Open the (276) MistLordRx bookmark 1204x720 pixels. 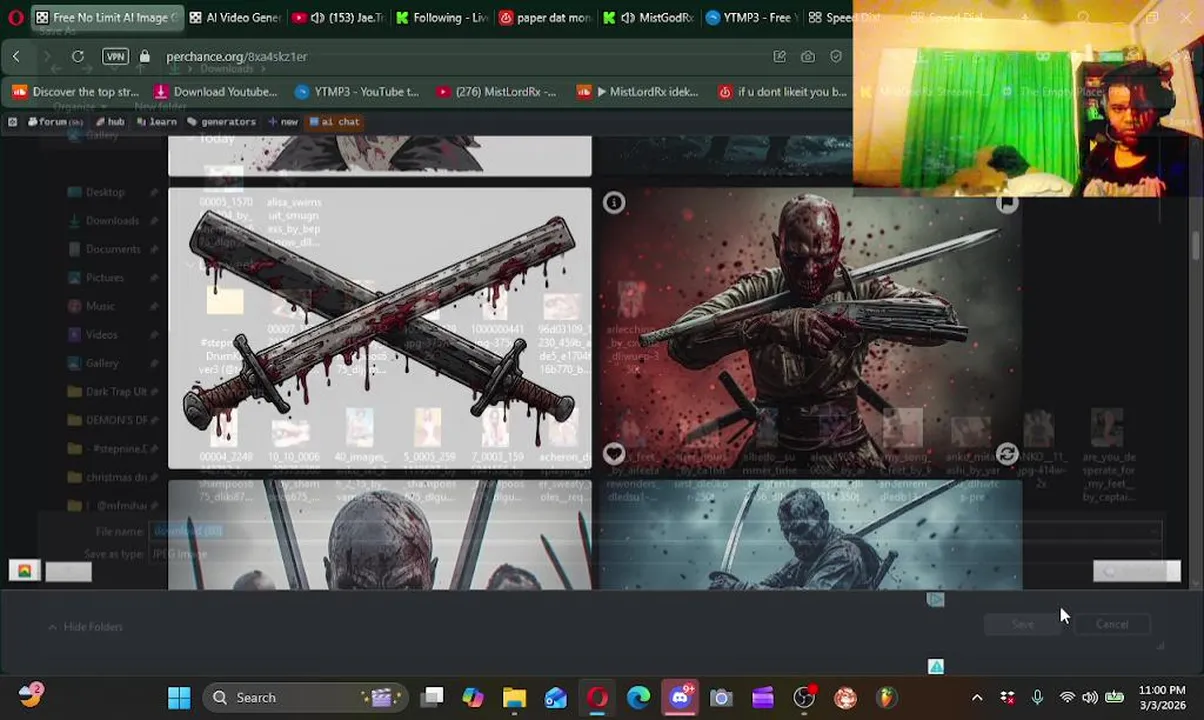click(496, 92)
